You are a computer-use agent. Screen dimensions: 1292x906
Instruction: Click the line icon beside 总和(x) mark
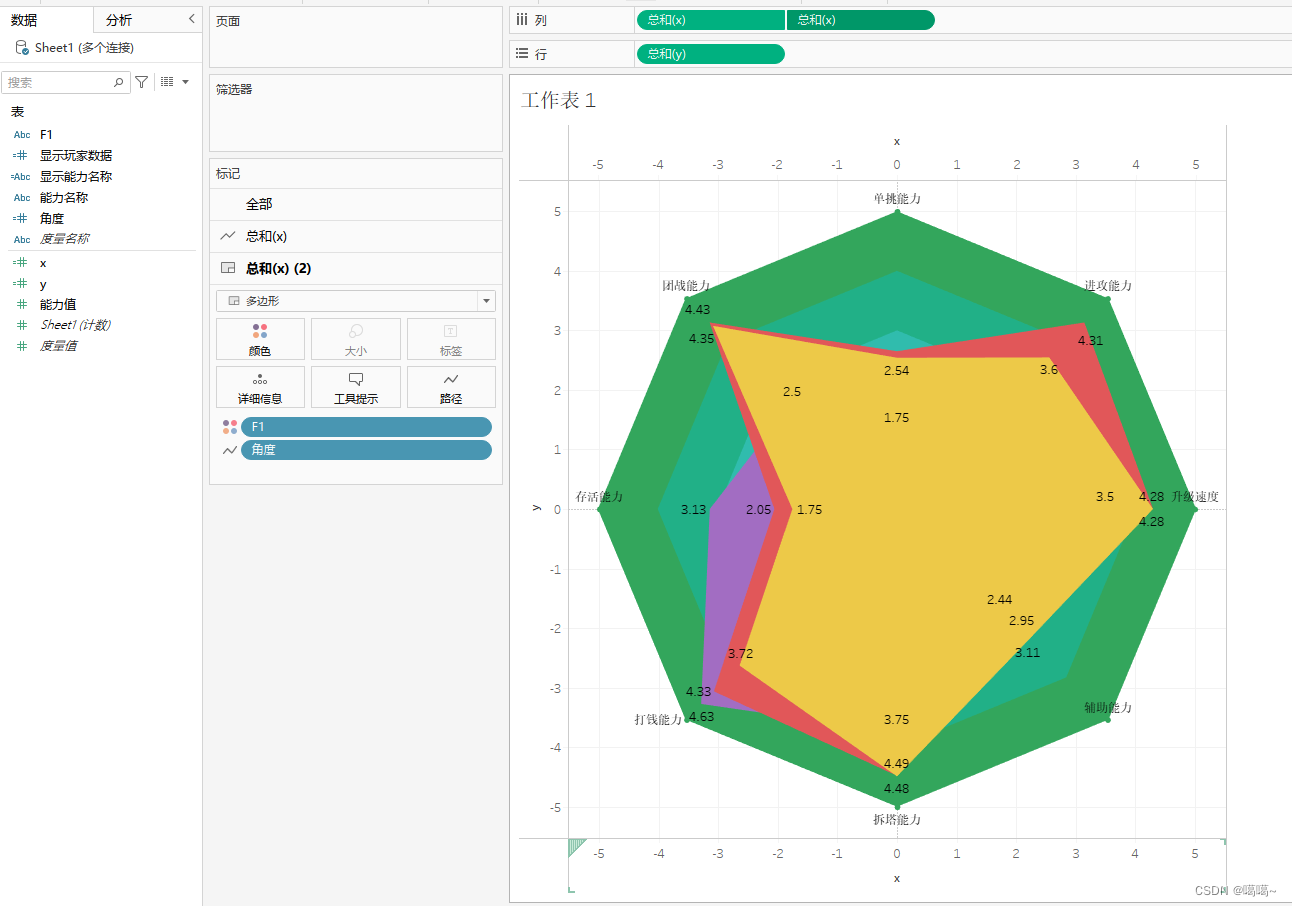(228, 236)
